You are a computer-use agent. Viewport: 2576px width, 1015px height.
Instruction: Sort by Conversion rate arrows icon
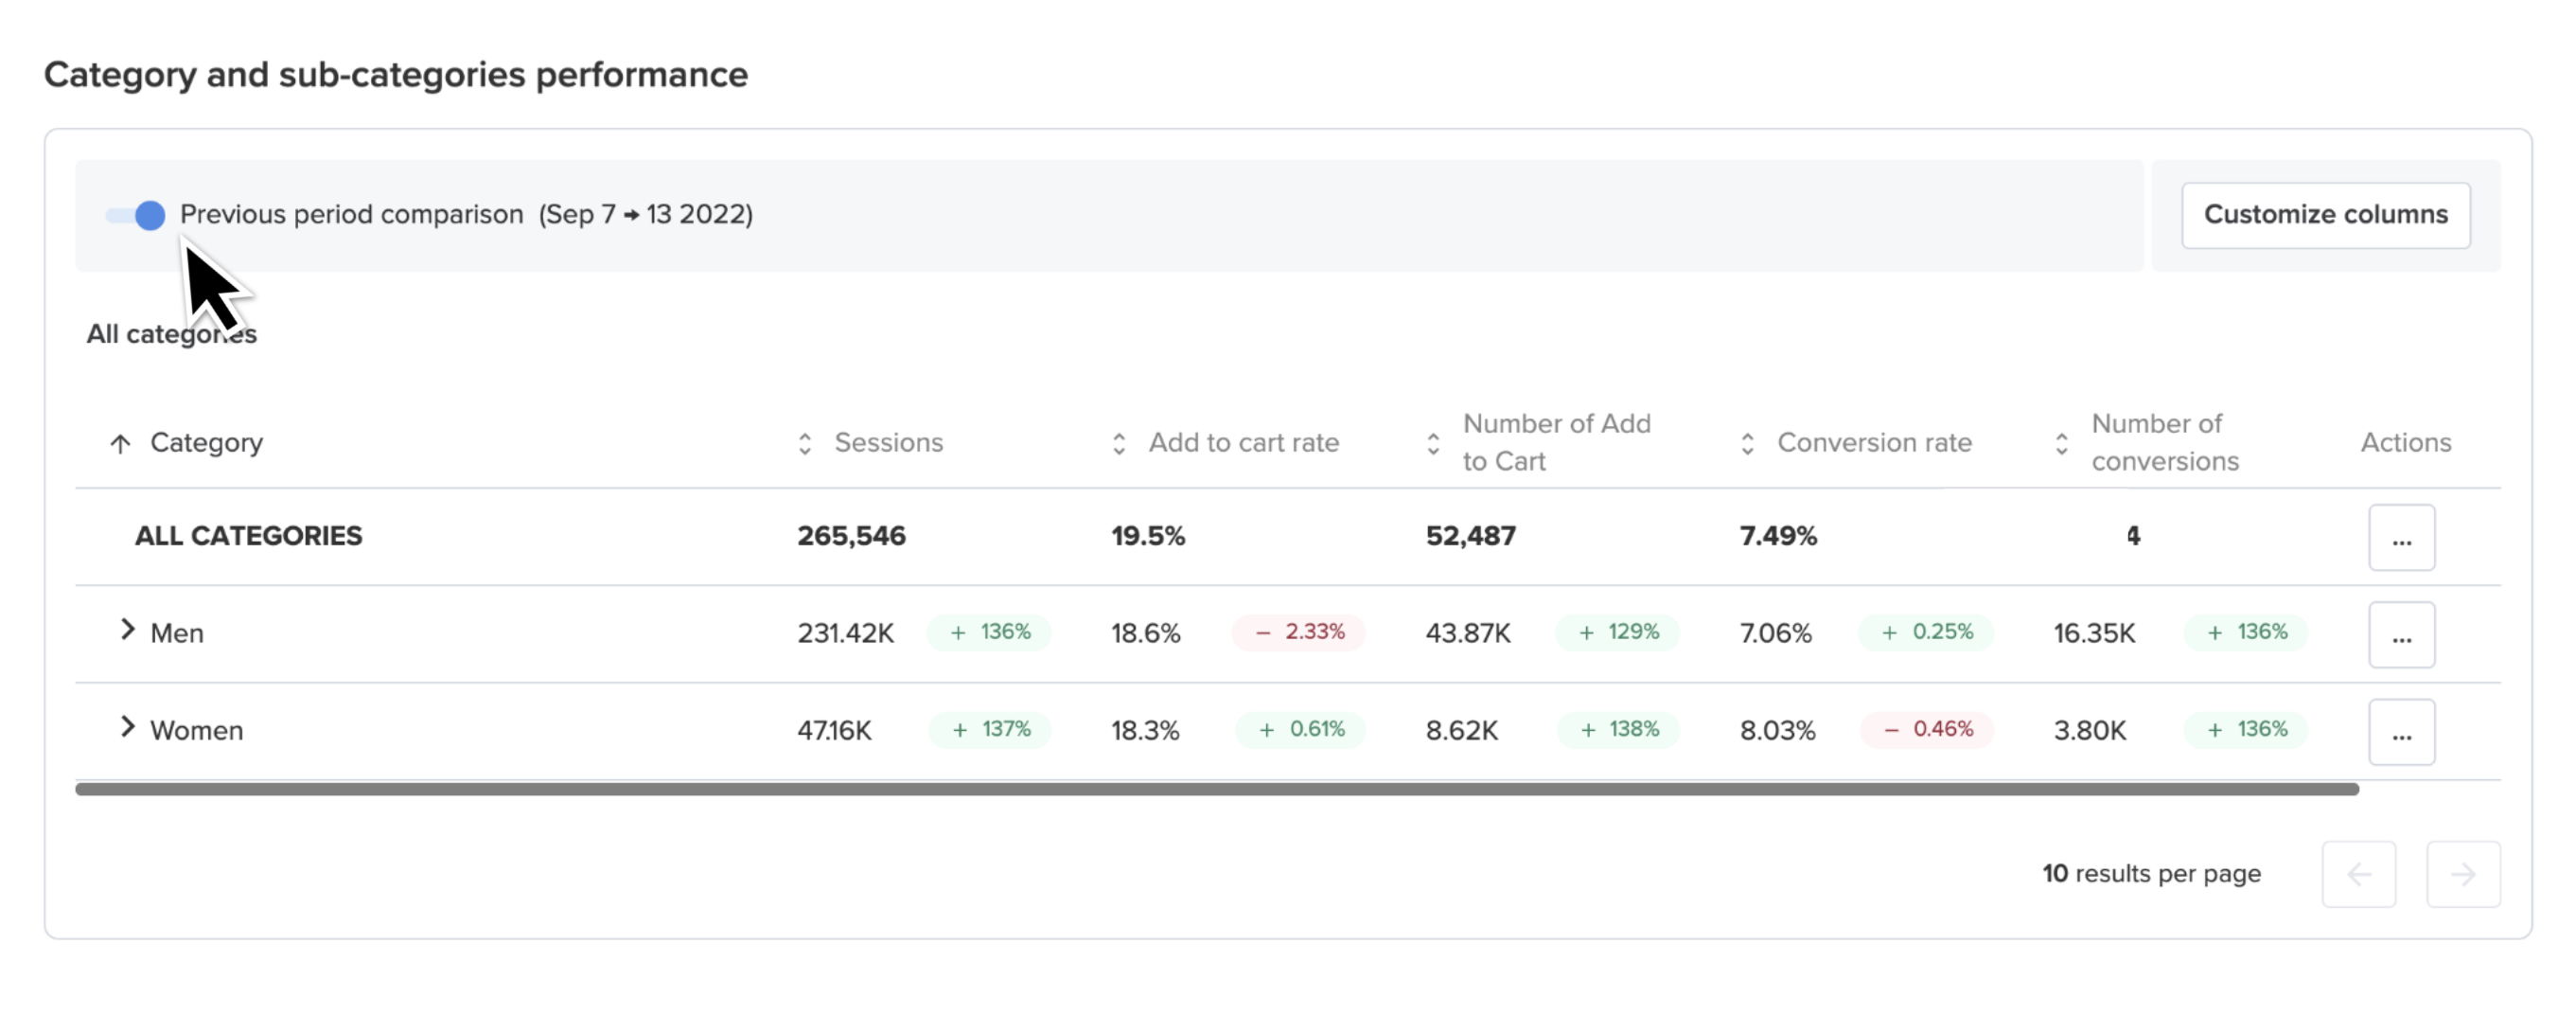tap(1747, 444)
